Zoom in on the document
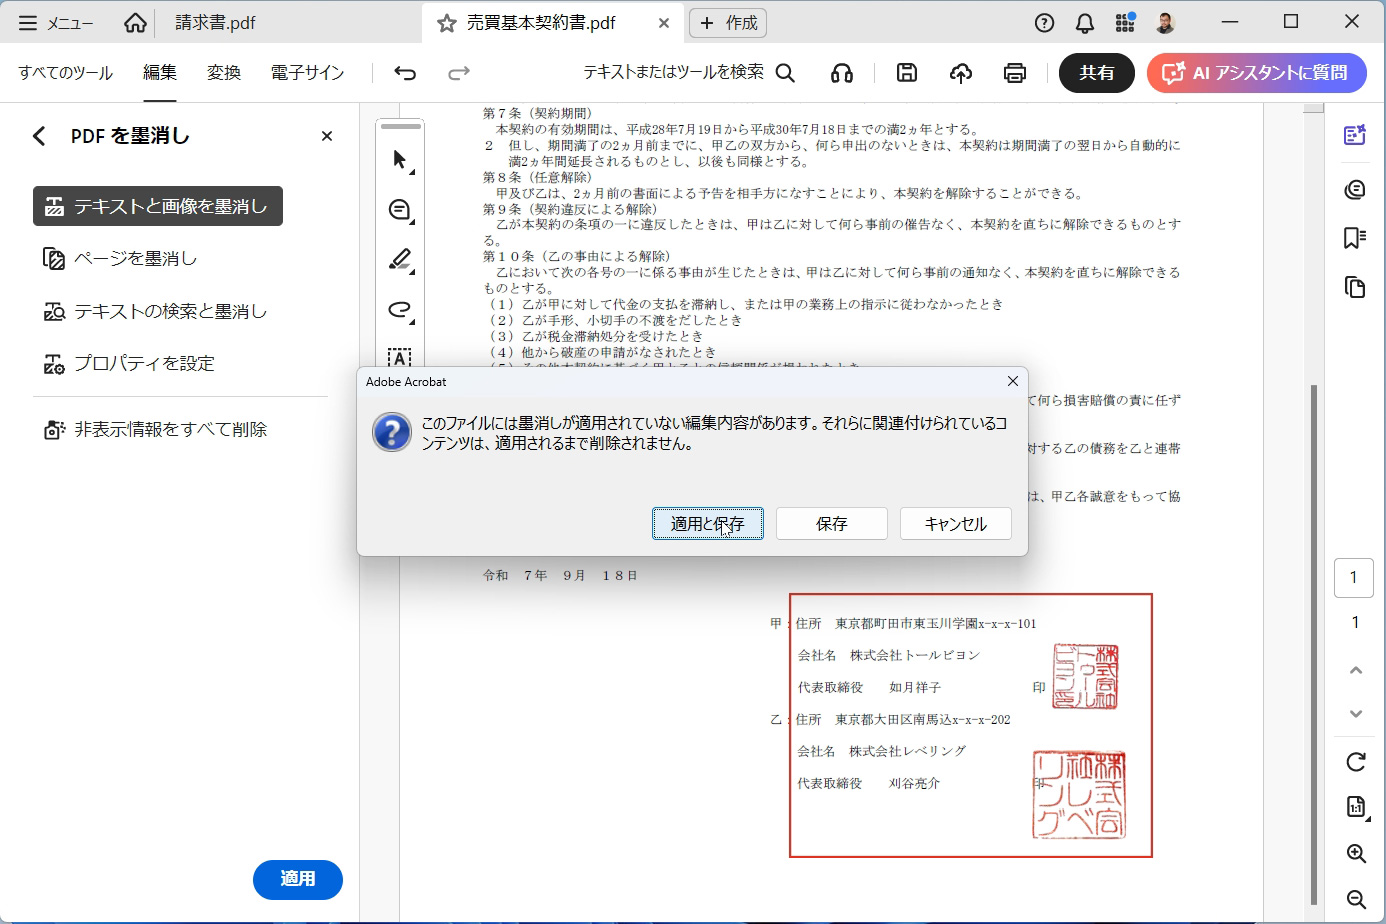The height and width of the screenshot is (924, 1386). point(1356,853)
